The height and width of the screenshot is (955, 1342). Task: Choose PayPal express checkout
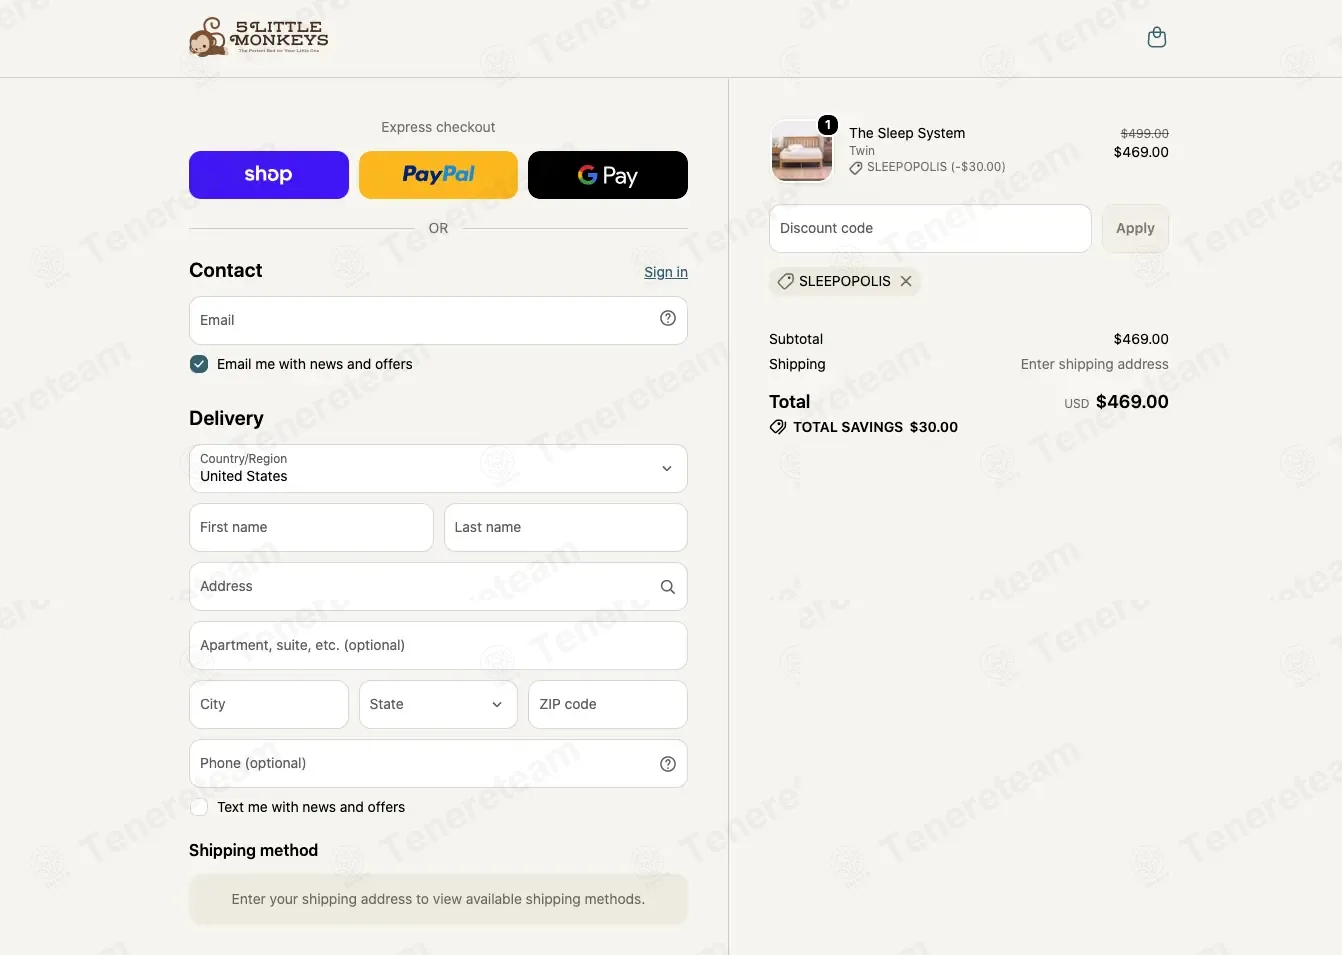438,175
